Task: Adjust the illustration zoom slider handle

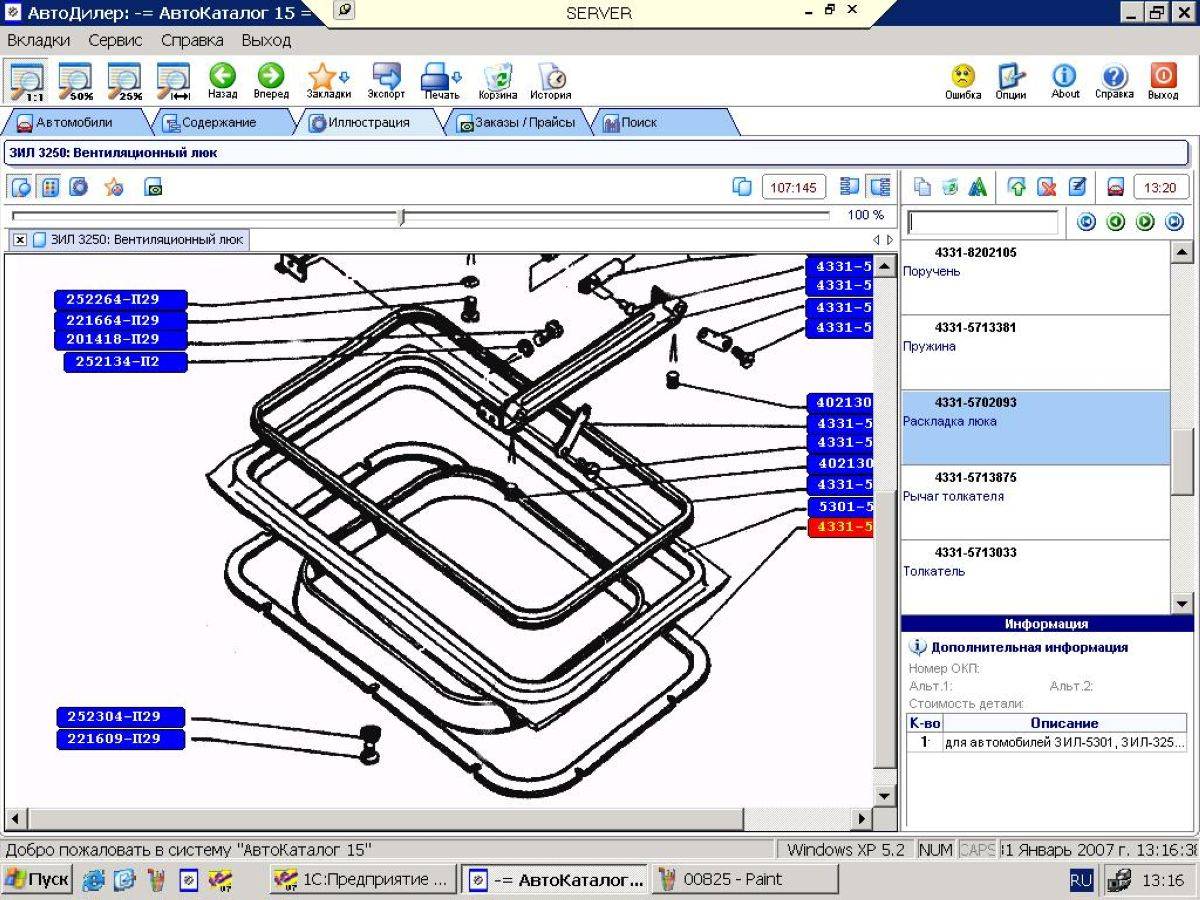Action: 401,216
